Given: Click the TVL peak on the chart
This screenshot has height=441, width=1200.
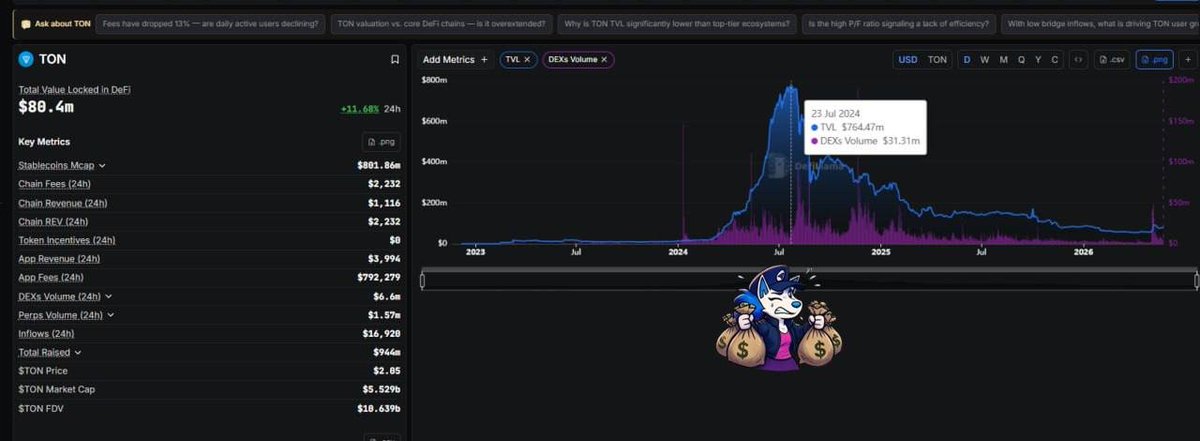Looking at the screenshot, I should pyautogui.click(x=790, y=87).
